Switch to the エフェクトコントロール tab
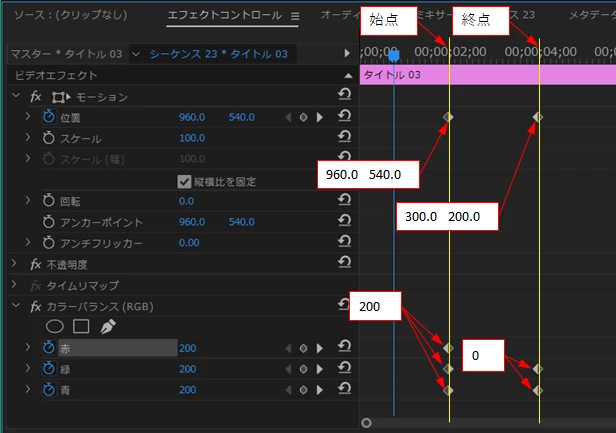 (225, 15)
